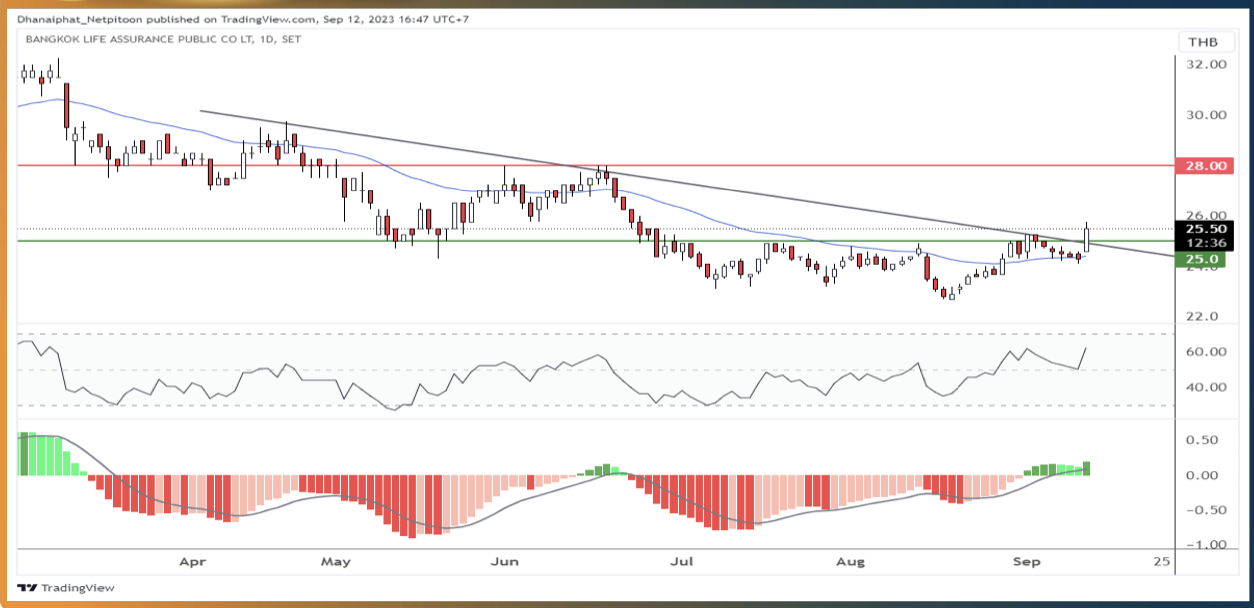Click the red 28.00 price label
This screenshot has width=1254, height=608.
point(1204,165)
